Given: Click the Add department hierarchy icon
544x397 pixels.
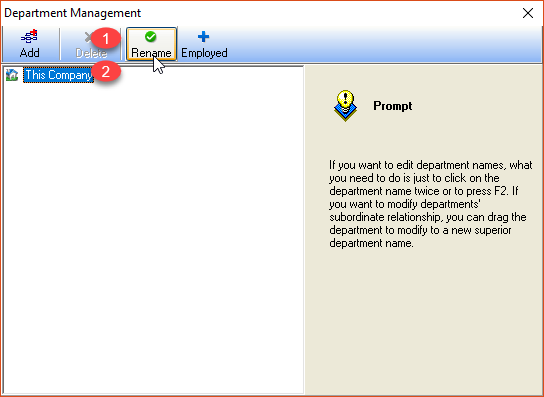Looking at the screenshot, I should click(x=29, y=37).
